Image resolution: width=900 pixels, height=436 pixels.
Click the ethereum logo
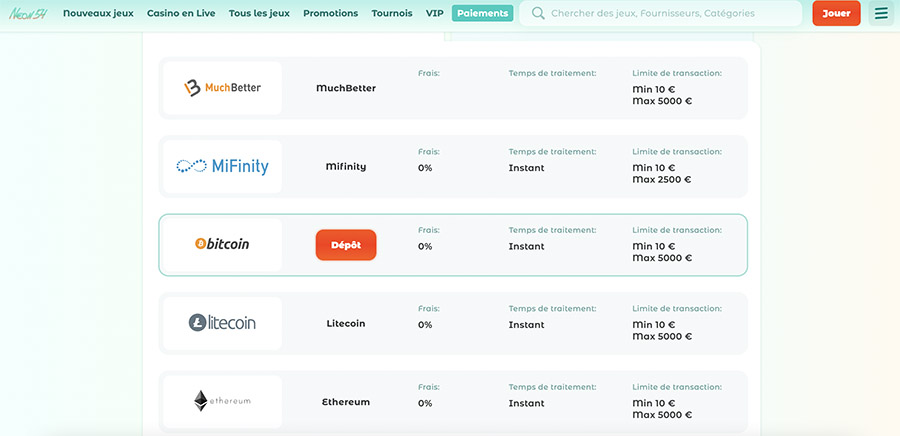[x=222, y=401]
